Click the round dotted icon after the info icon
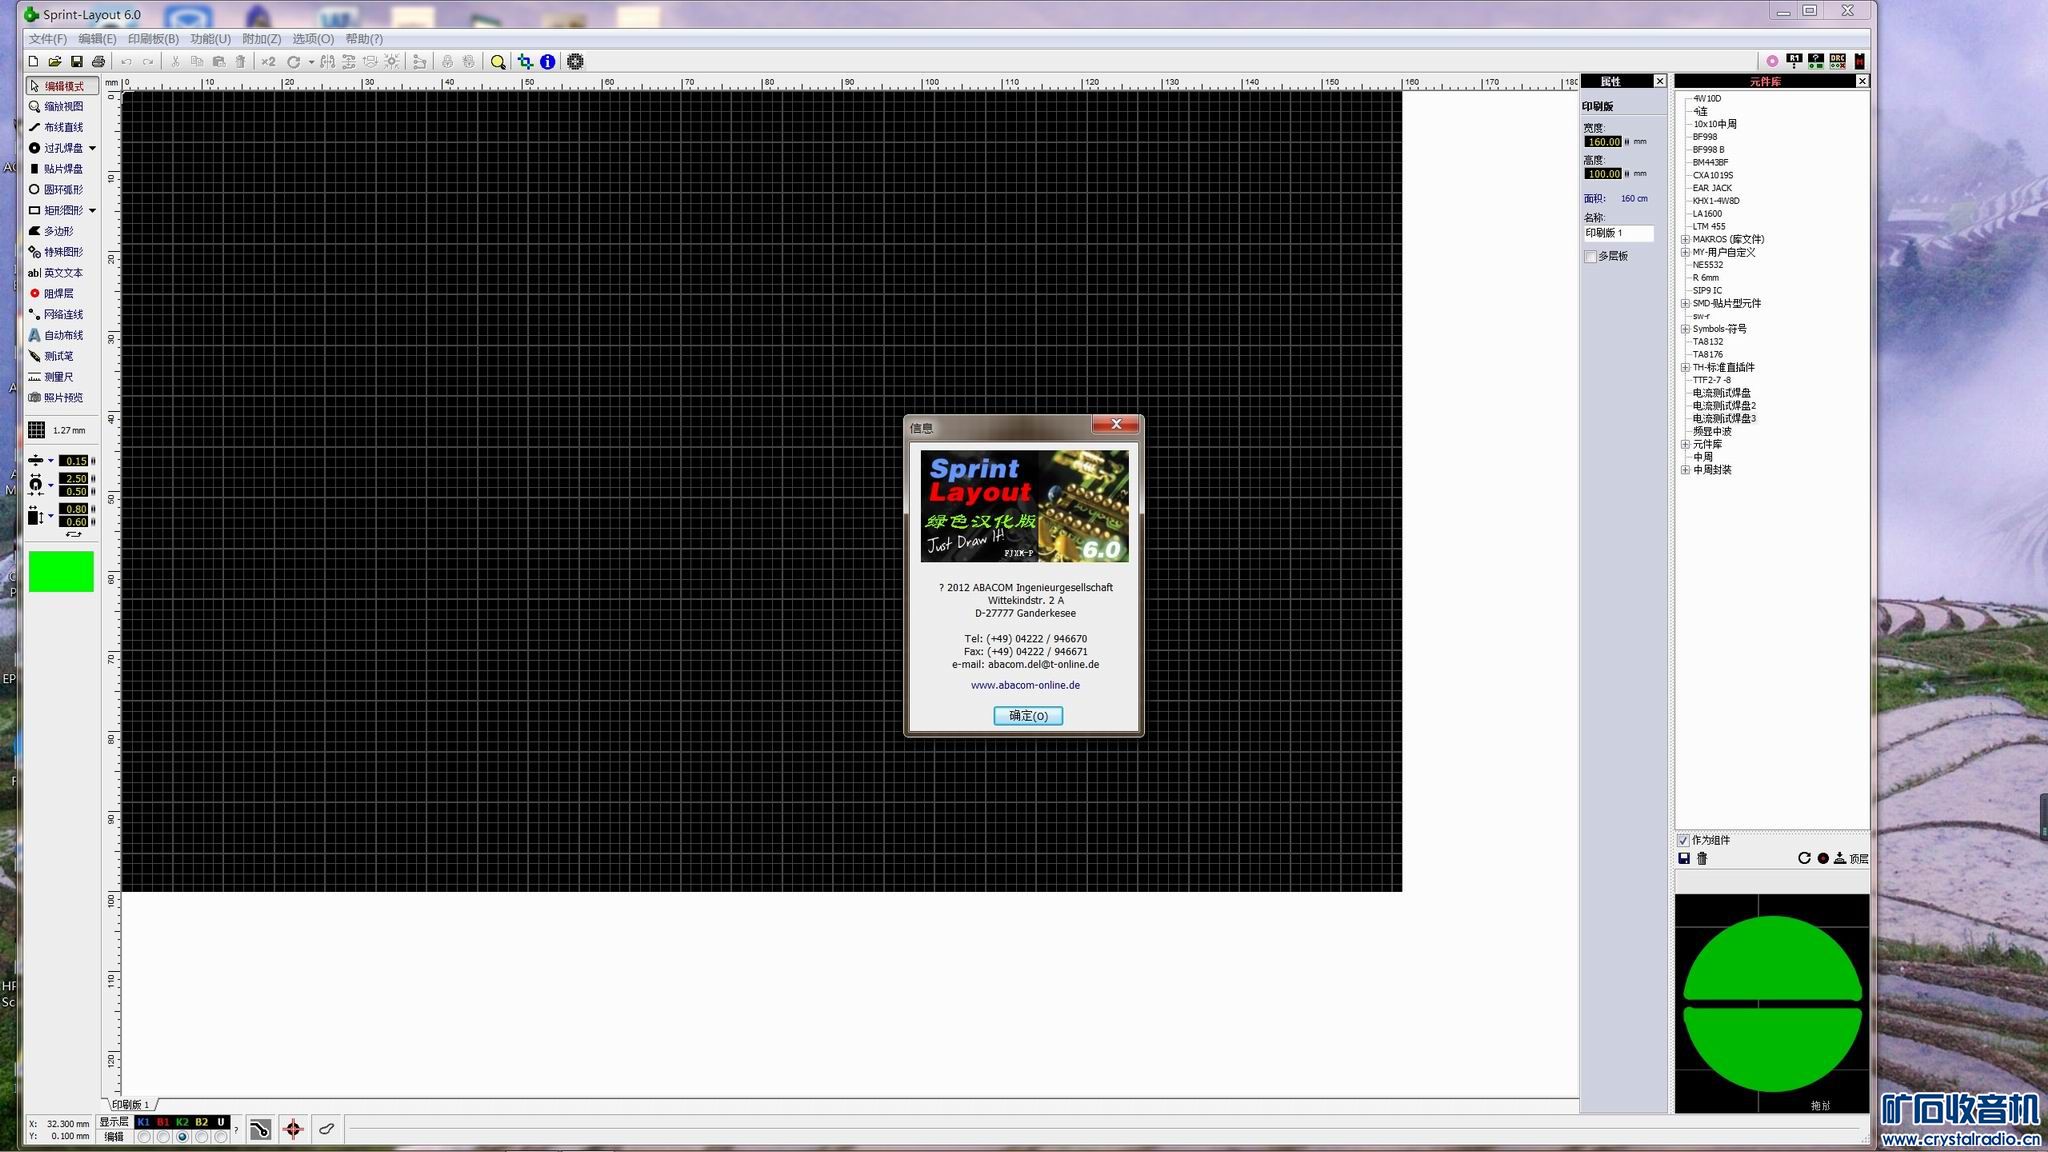Screen dimensions: 2048x1152 (x=575, y=62)
